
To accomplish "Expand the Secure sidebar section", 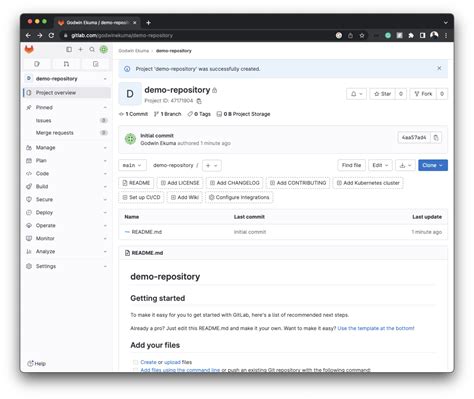I will tap(67, 199).
